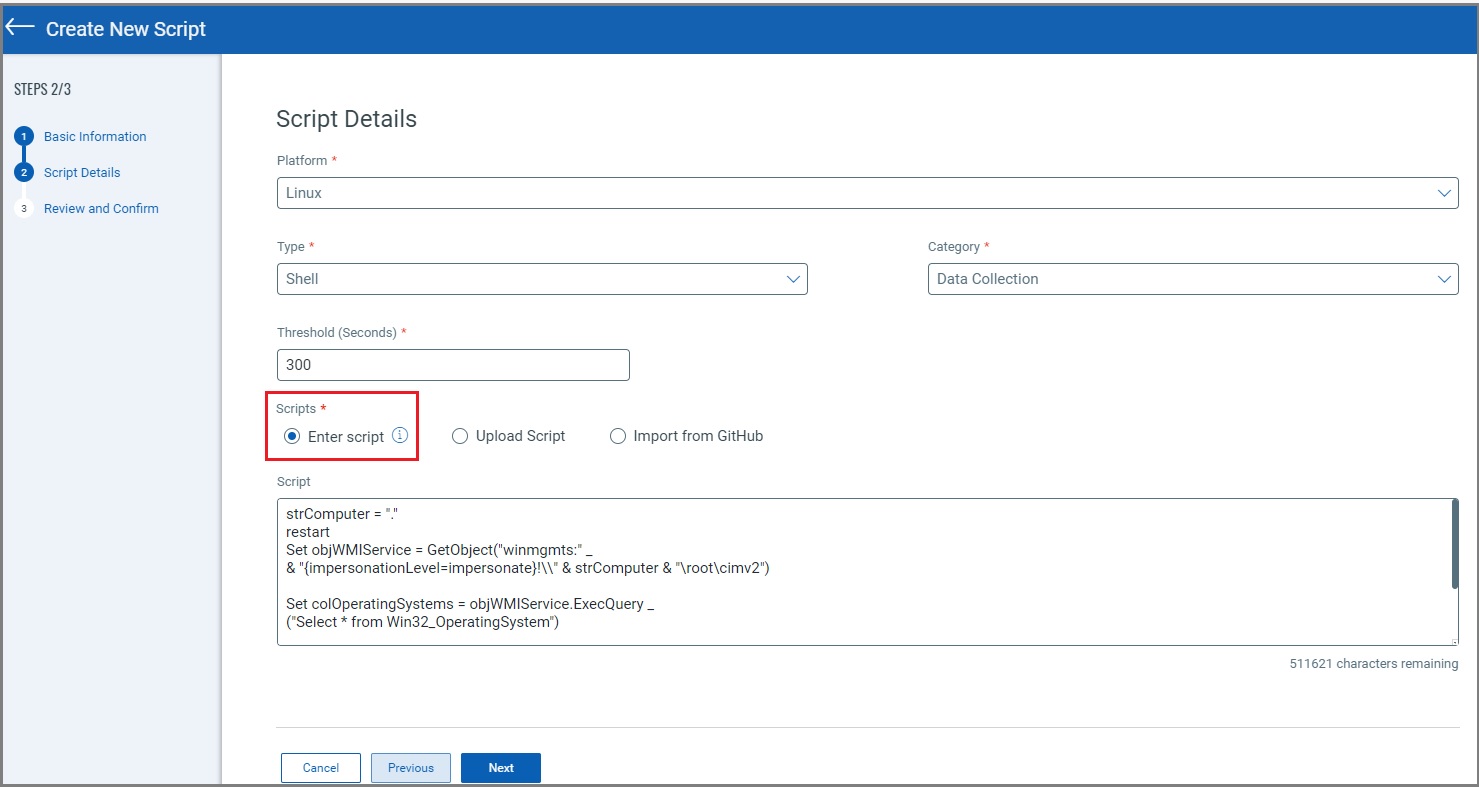Select the Upload Script radio option
This screenshot has height=787, width=1479.
click(460, 436)
